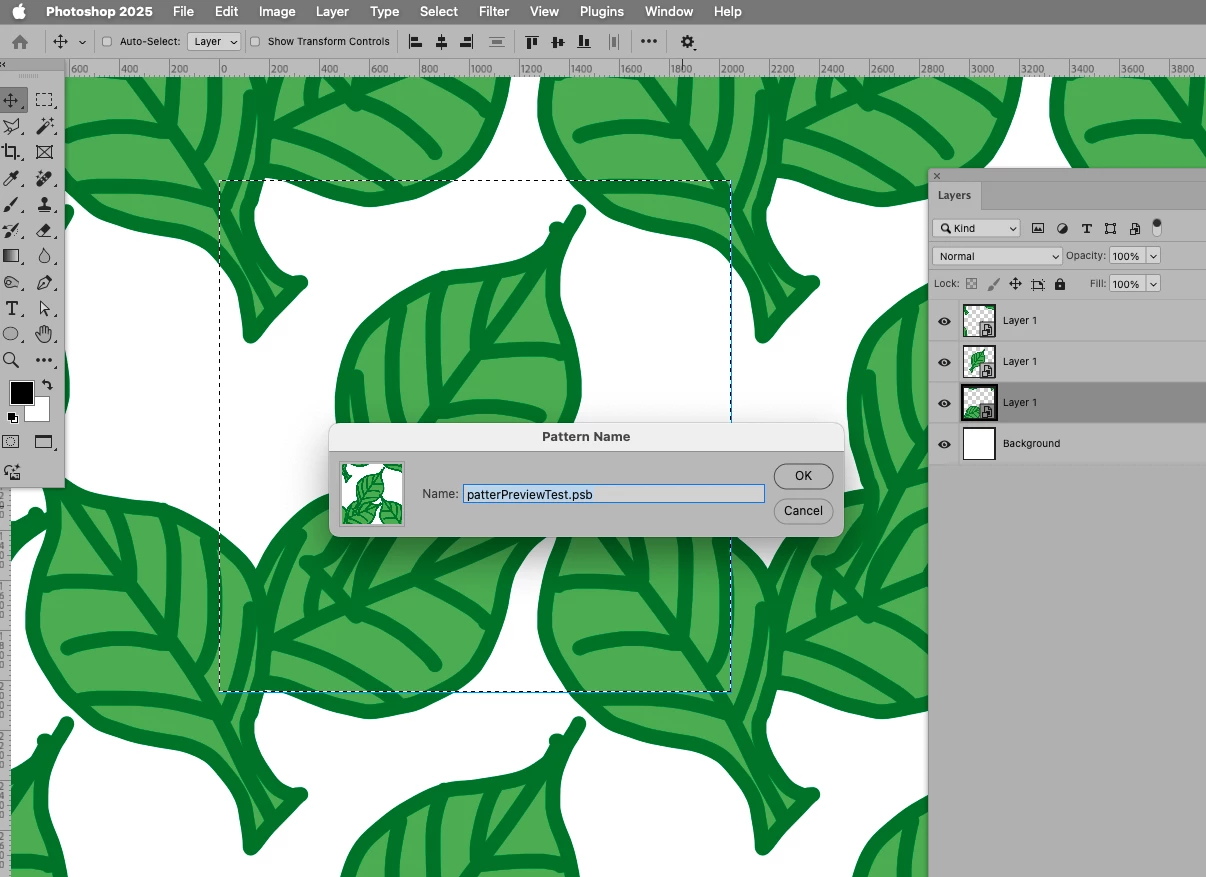Select the Frame tool
The height and width of the screenshot is (877, 1206).
44,152
